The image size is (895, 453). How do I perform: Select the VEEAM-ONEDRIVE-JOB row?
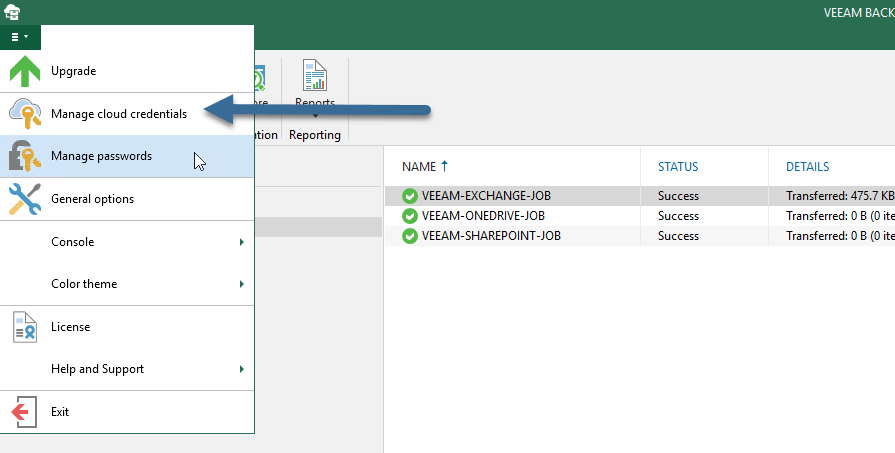pyautogui.click(x=640, y=216)
